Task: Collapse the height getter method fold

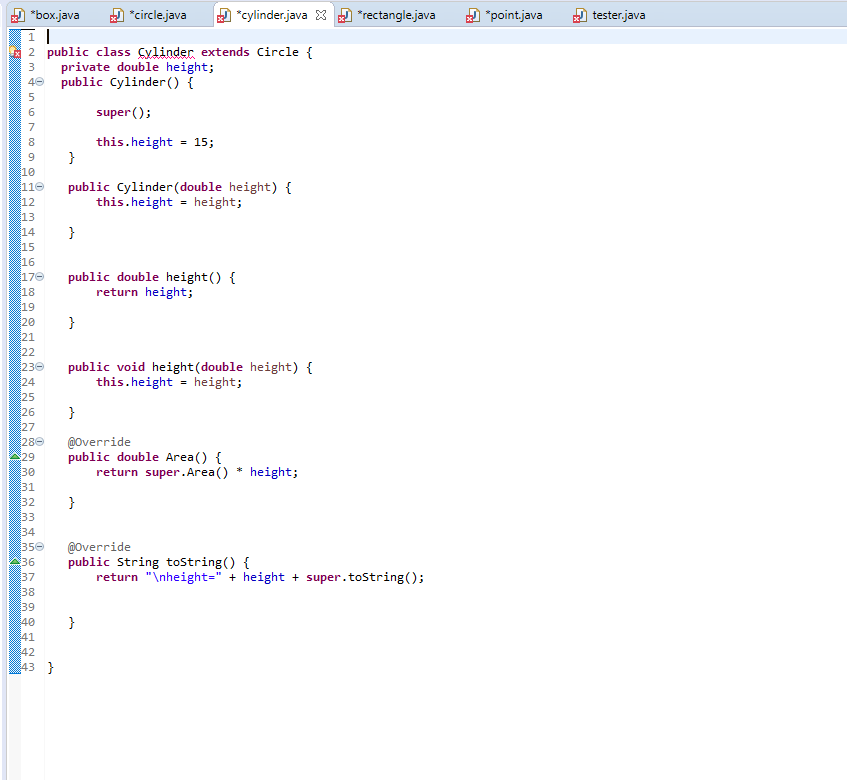Action: pos(37,276)
